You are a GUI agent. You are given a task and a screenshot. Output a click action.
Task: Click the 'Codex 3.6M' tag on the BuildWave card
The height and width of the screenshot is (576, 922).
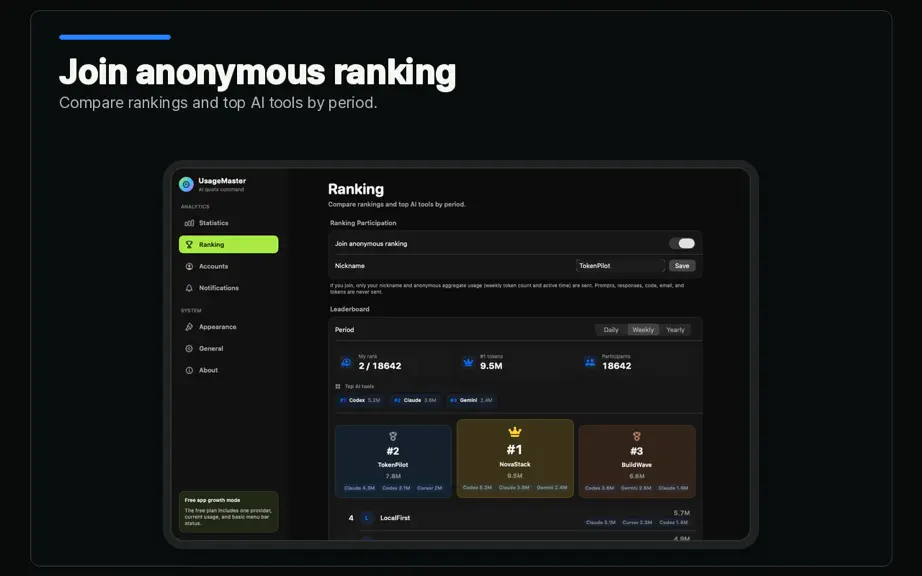pos(600,488)
